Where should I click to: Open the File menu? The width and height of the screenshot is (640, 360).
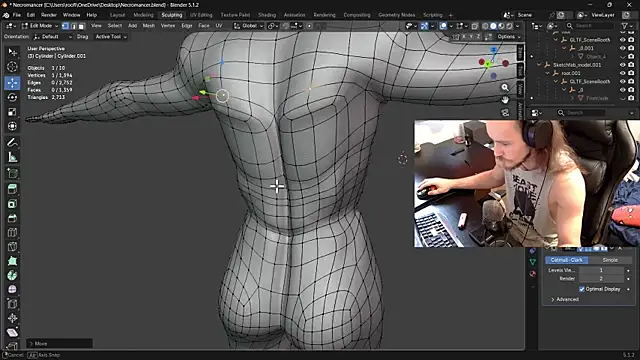click(x=17, y=15)
